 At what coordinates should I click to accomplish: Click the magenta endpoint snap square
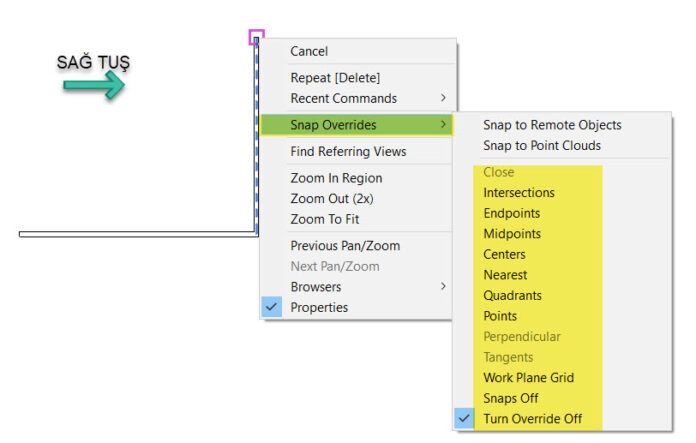coord(257,37)
